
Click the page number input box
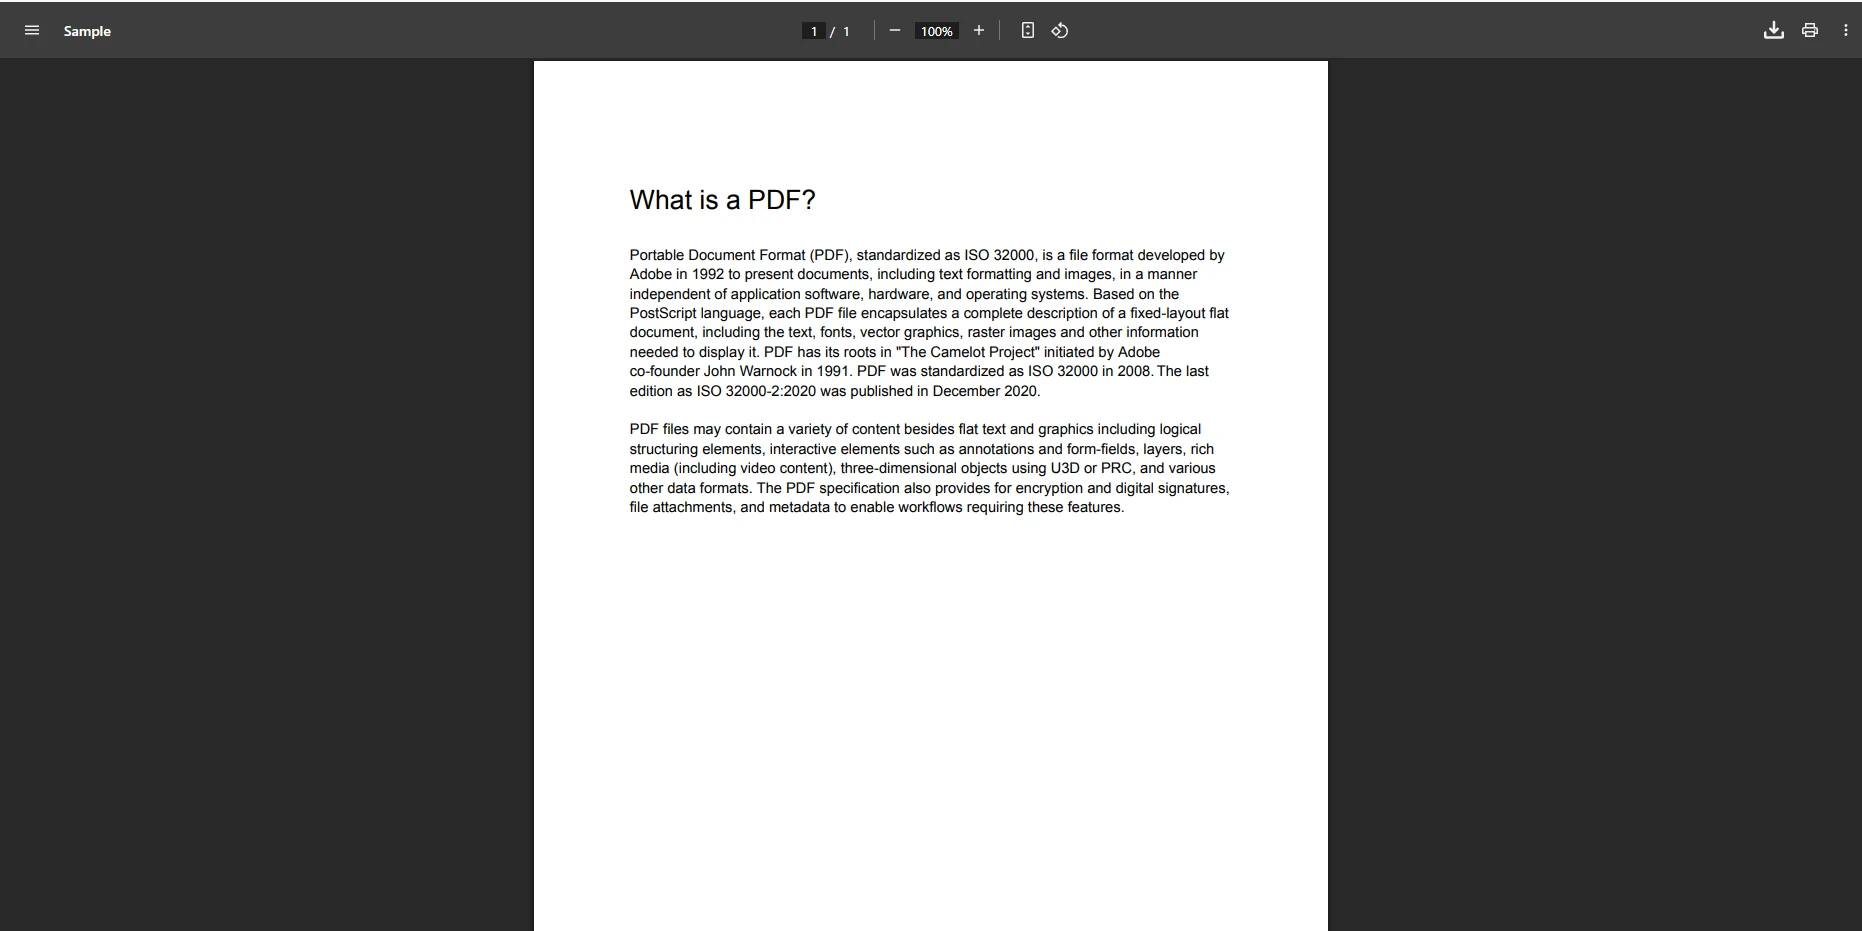point(814,30)
